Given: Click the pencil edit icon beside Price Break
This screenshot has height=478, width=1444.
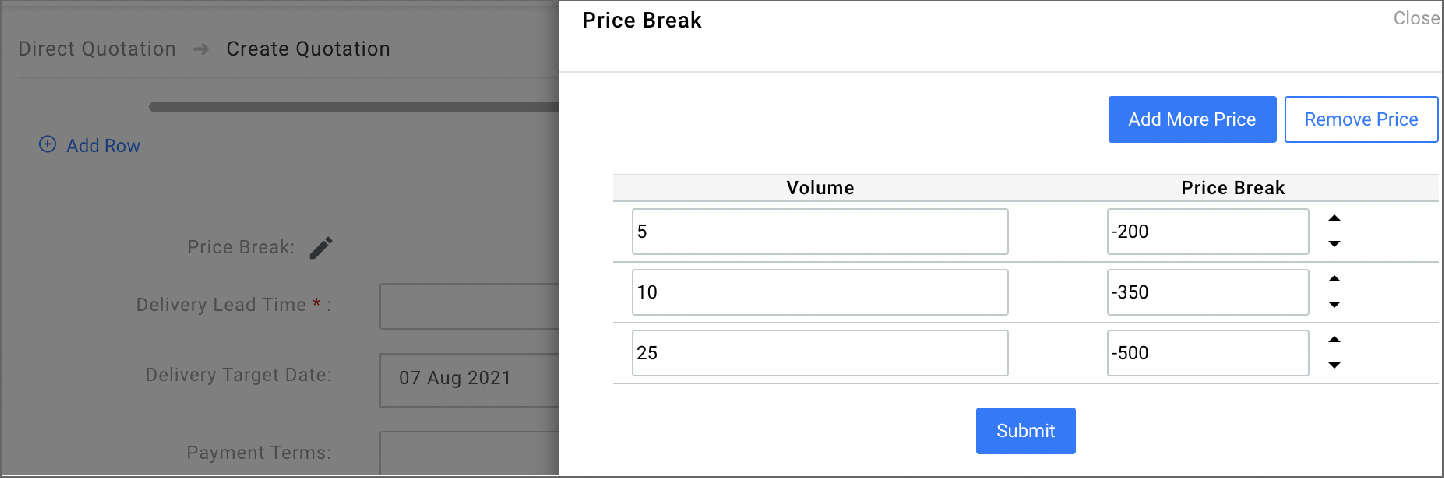Looking at the screenshot, I should point(321,248).
